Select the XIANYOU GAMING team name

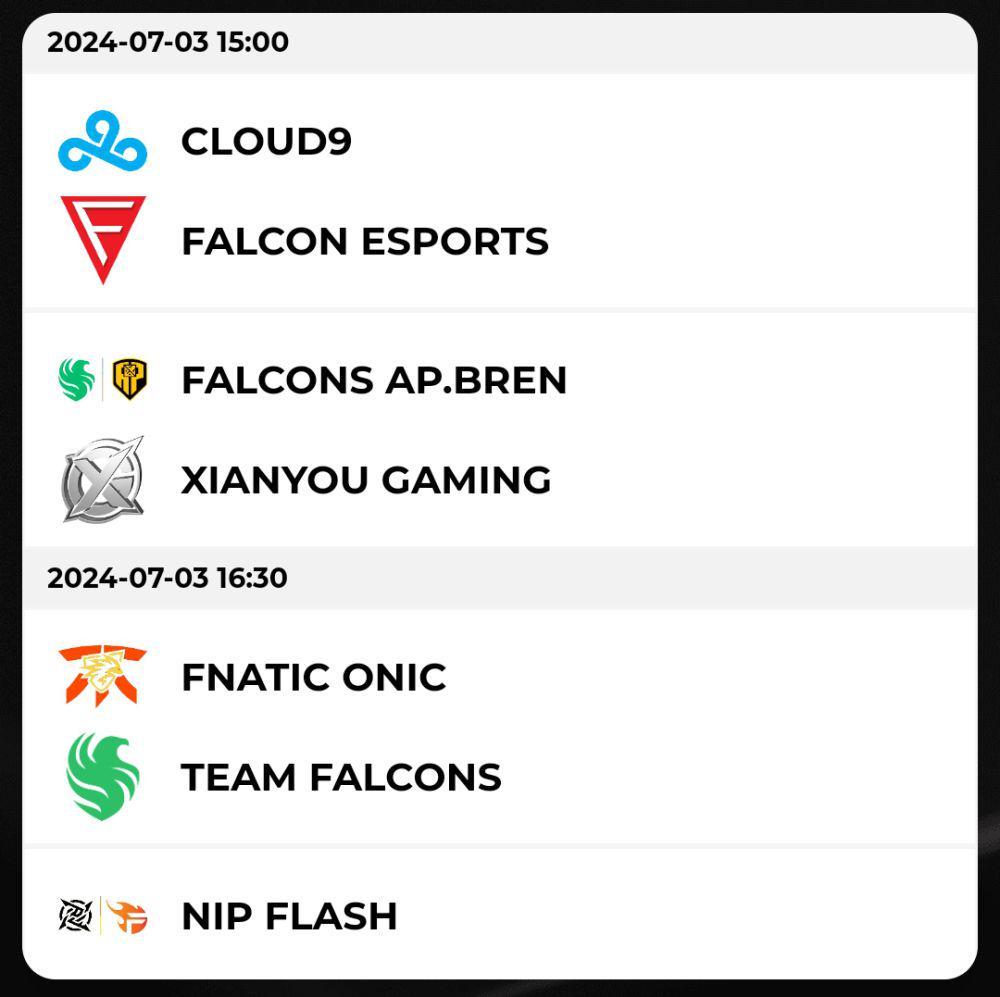(x=366, y=480)
